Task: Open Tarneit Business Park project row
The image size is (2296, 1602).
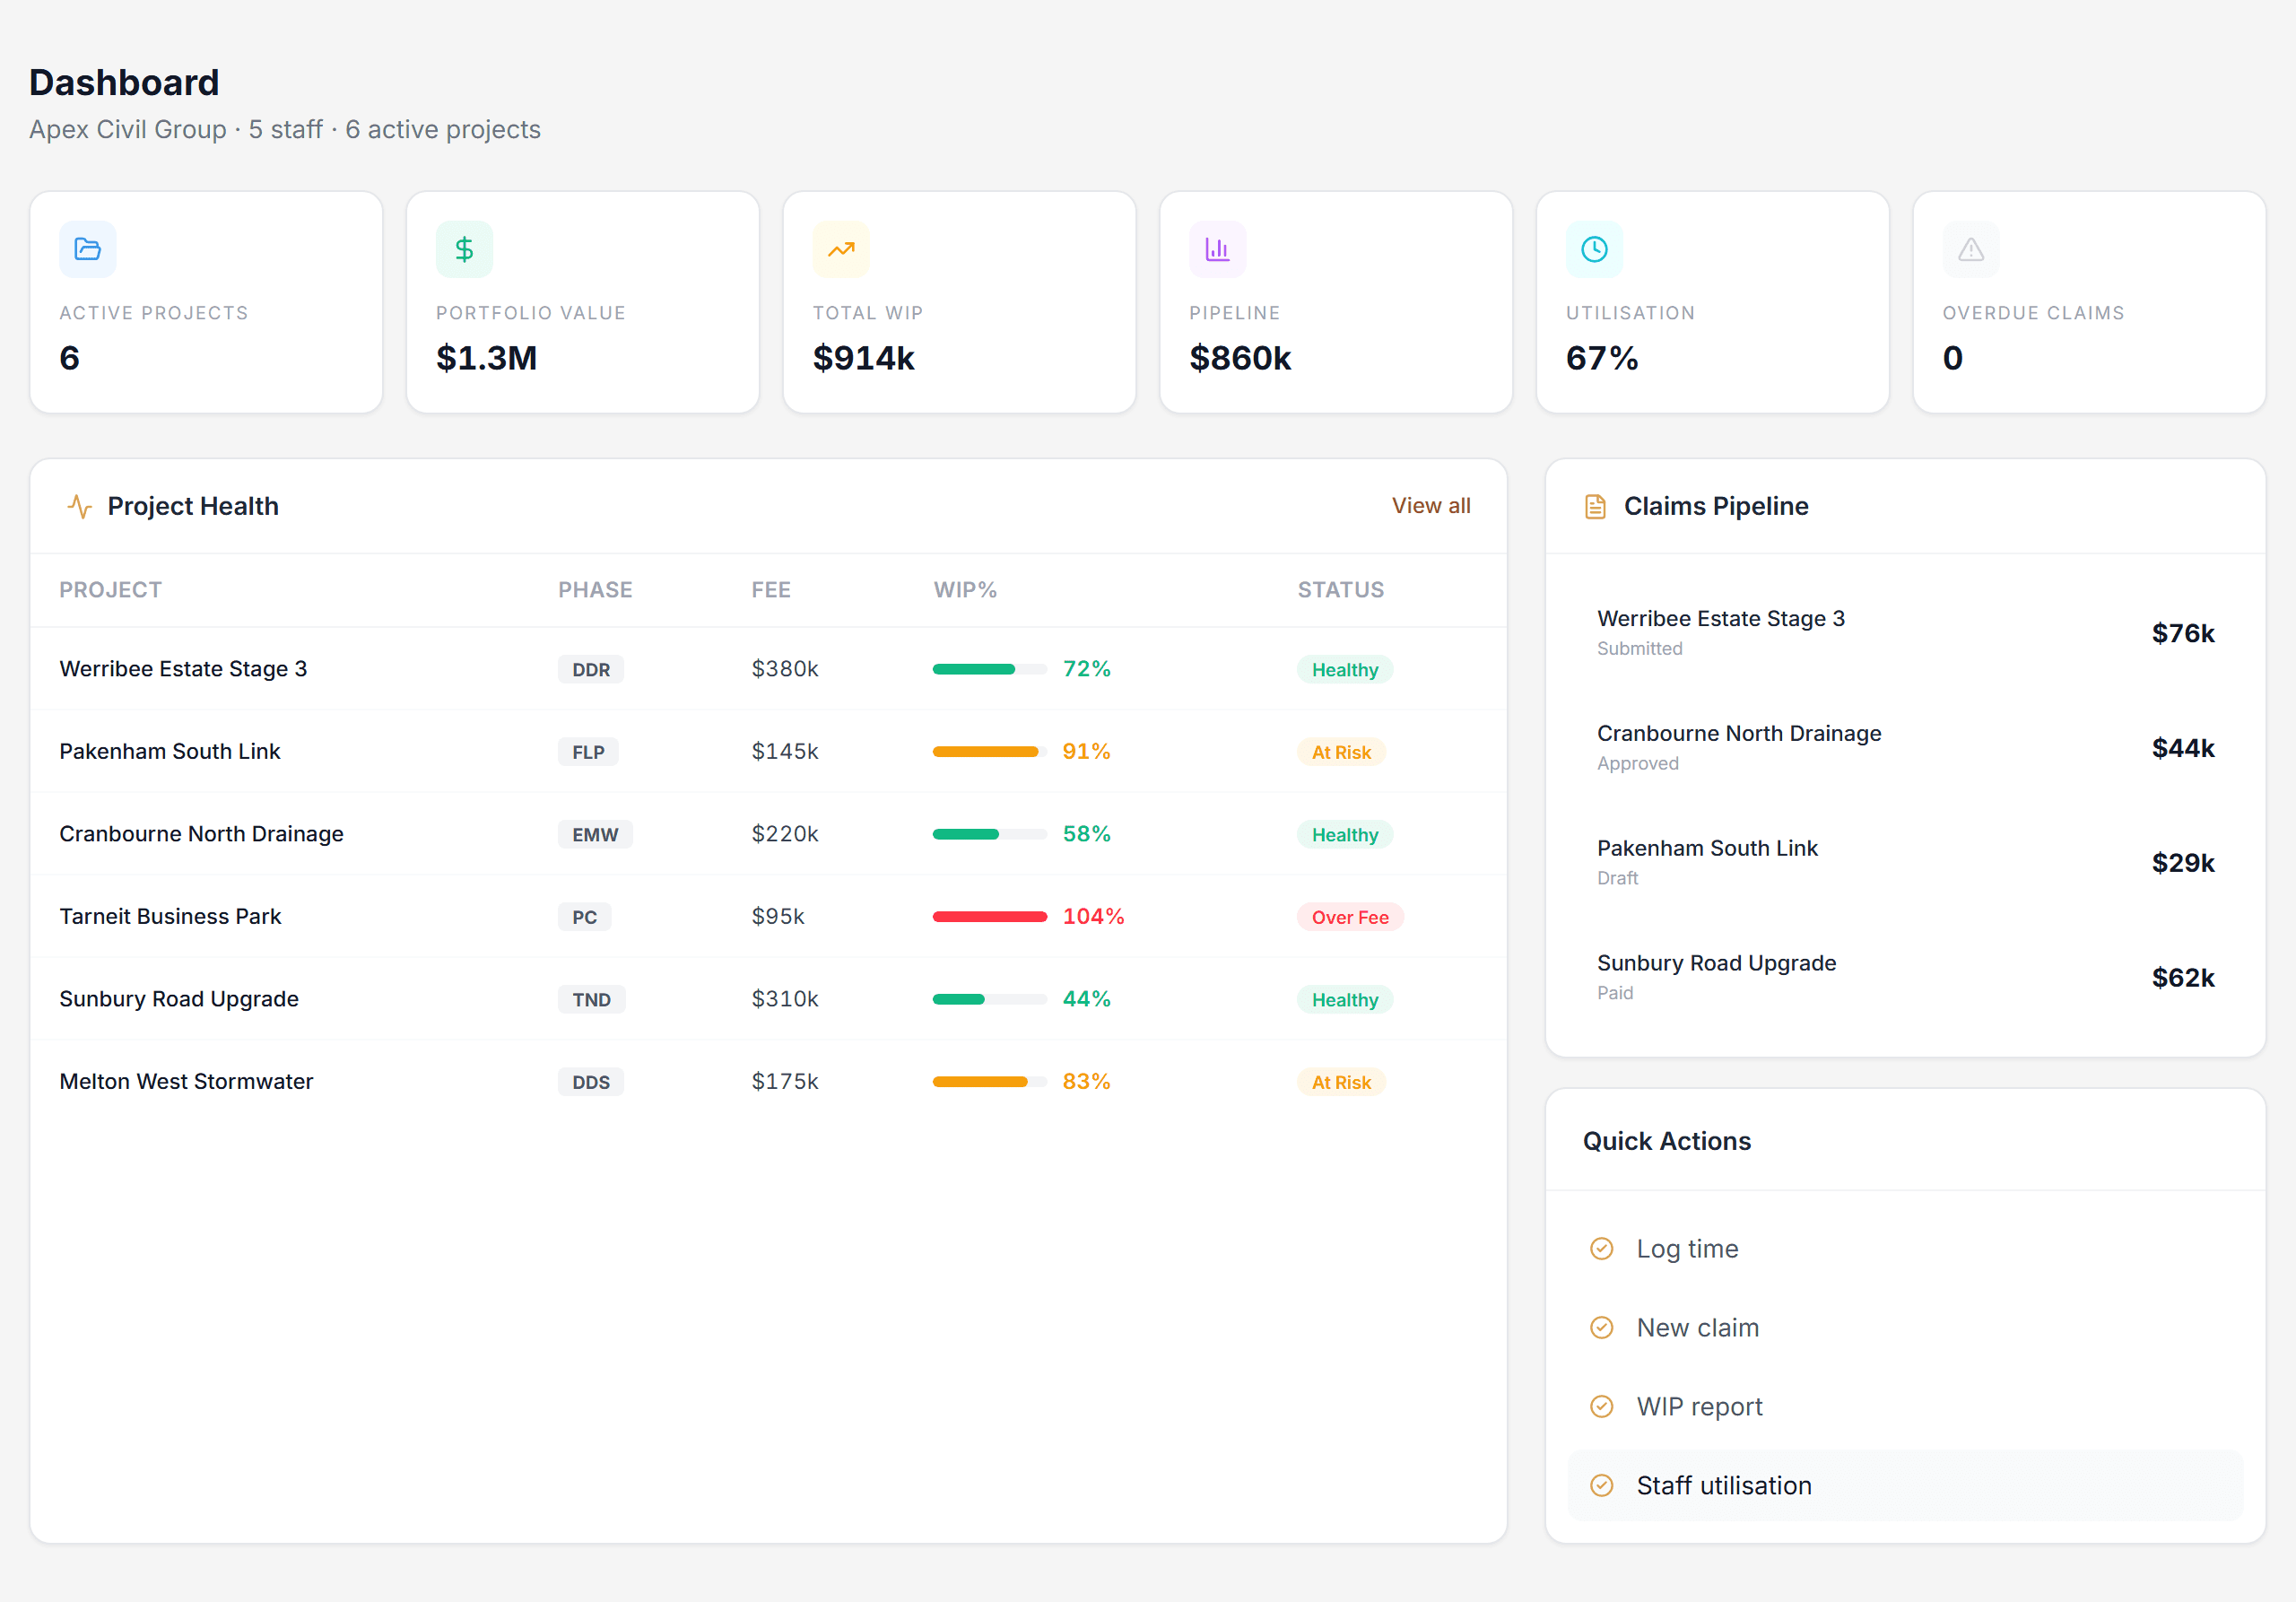Action: pyautogui.click(x=768, y=917)
